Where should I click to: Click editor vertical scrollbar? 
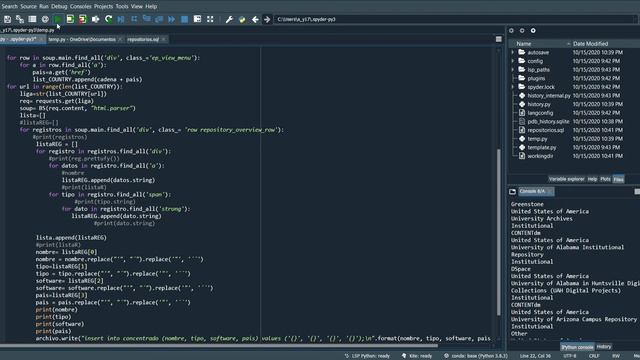[498, 232]
